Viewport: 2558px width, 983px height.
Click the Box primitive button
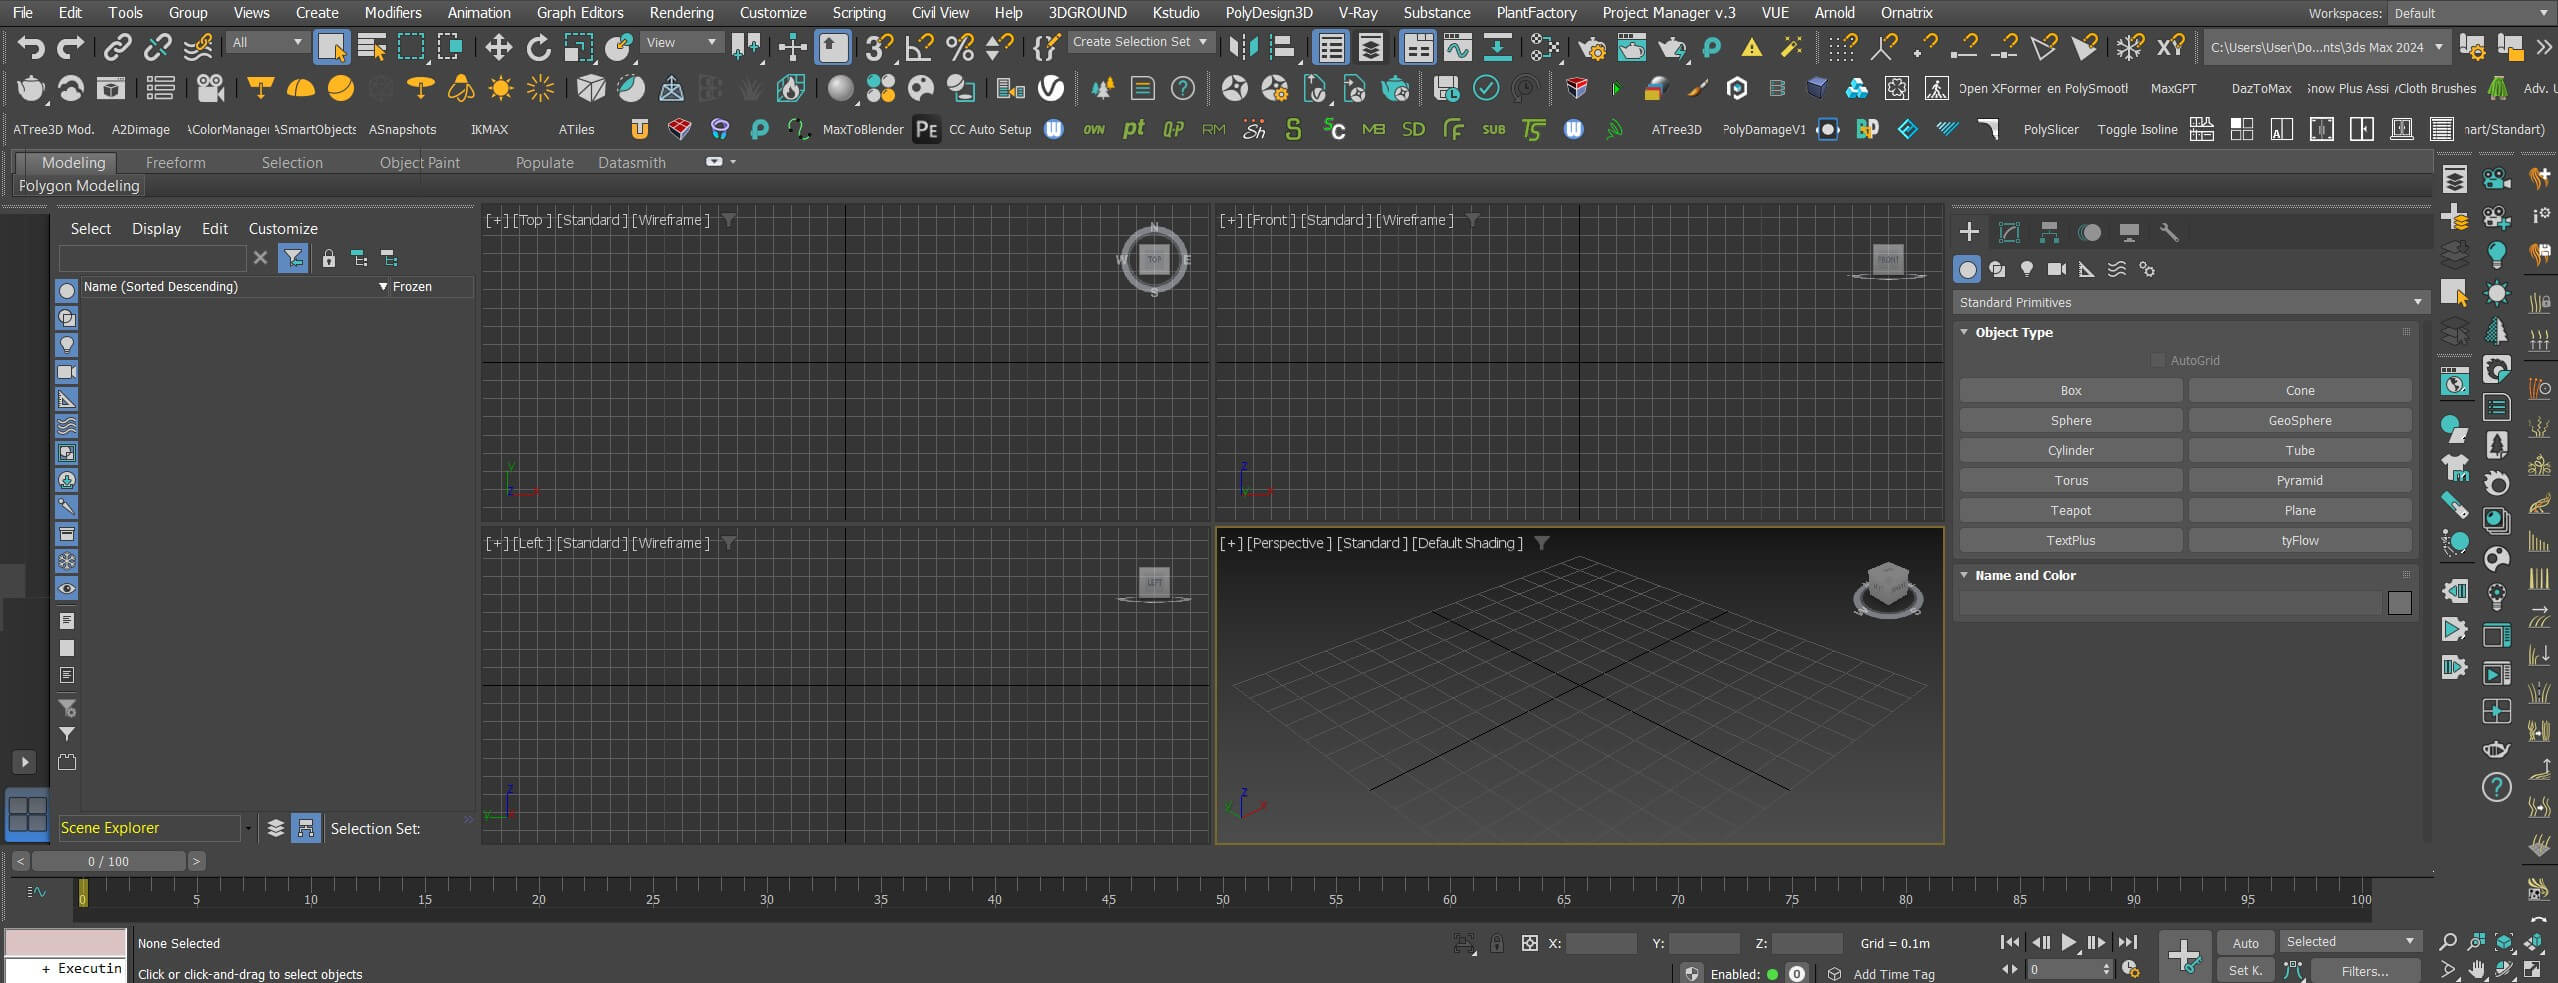tap(2070, 390)
